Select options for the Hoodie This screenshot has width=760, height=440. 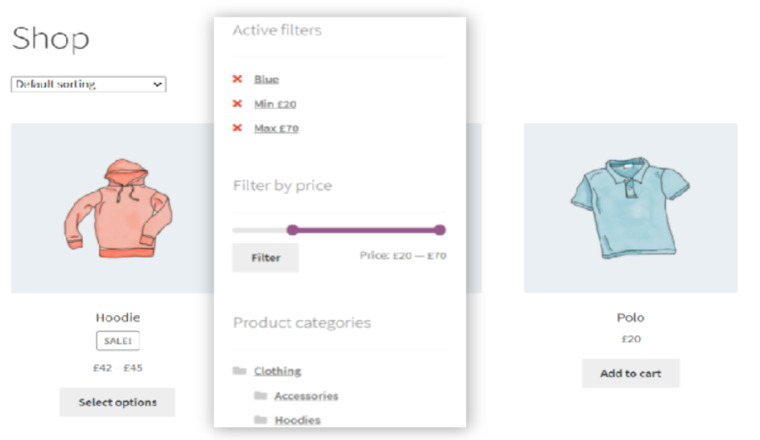point(117,402)
